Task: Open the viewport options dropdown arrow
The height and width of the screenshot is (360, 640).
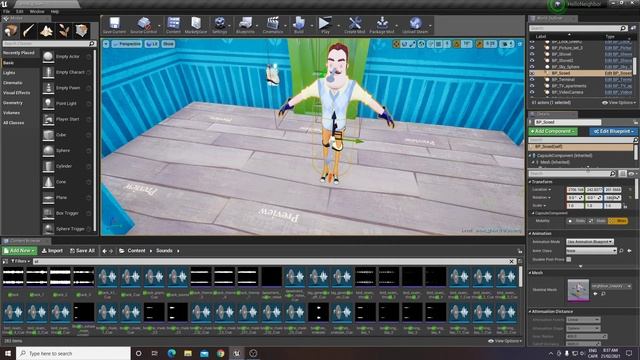Action: click(x=106, y=44)
